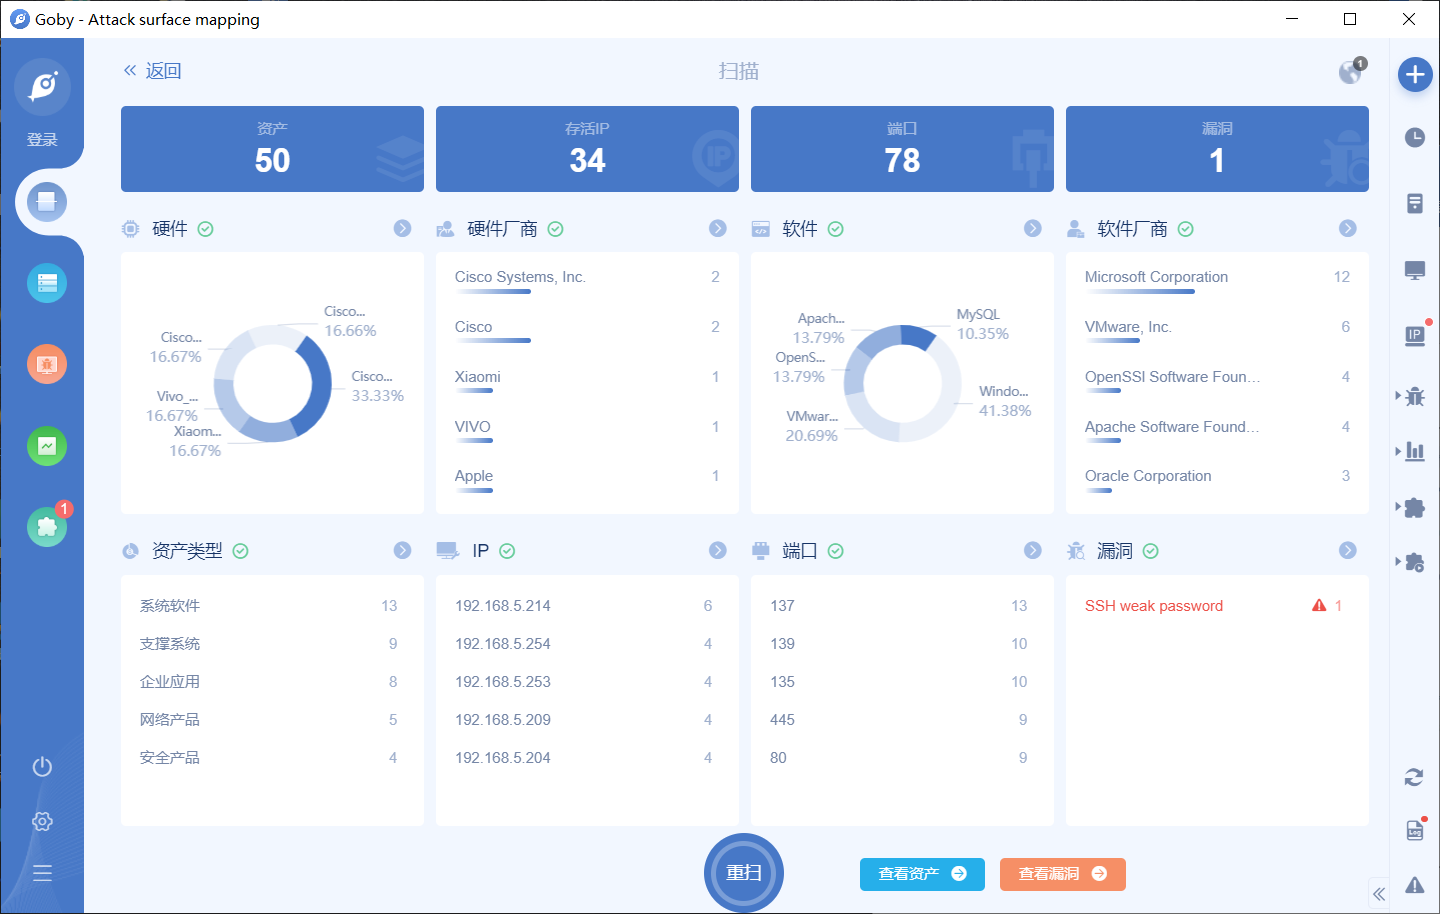Image resolution: width=1440 pixels, height=914 pixels.
Task: Click the 登录 login label
Action: [42, 140]
